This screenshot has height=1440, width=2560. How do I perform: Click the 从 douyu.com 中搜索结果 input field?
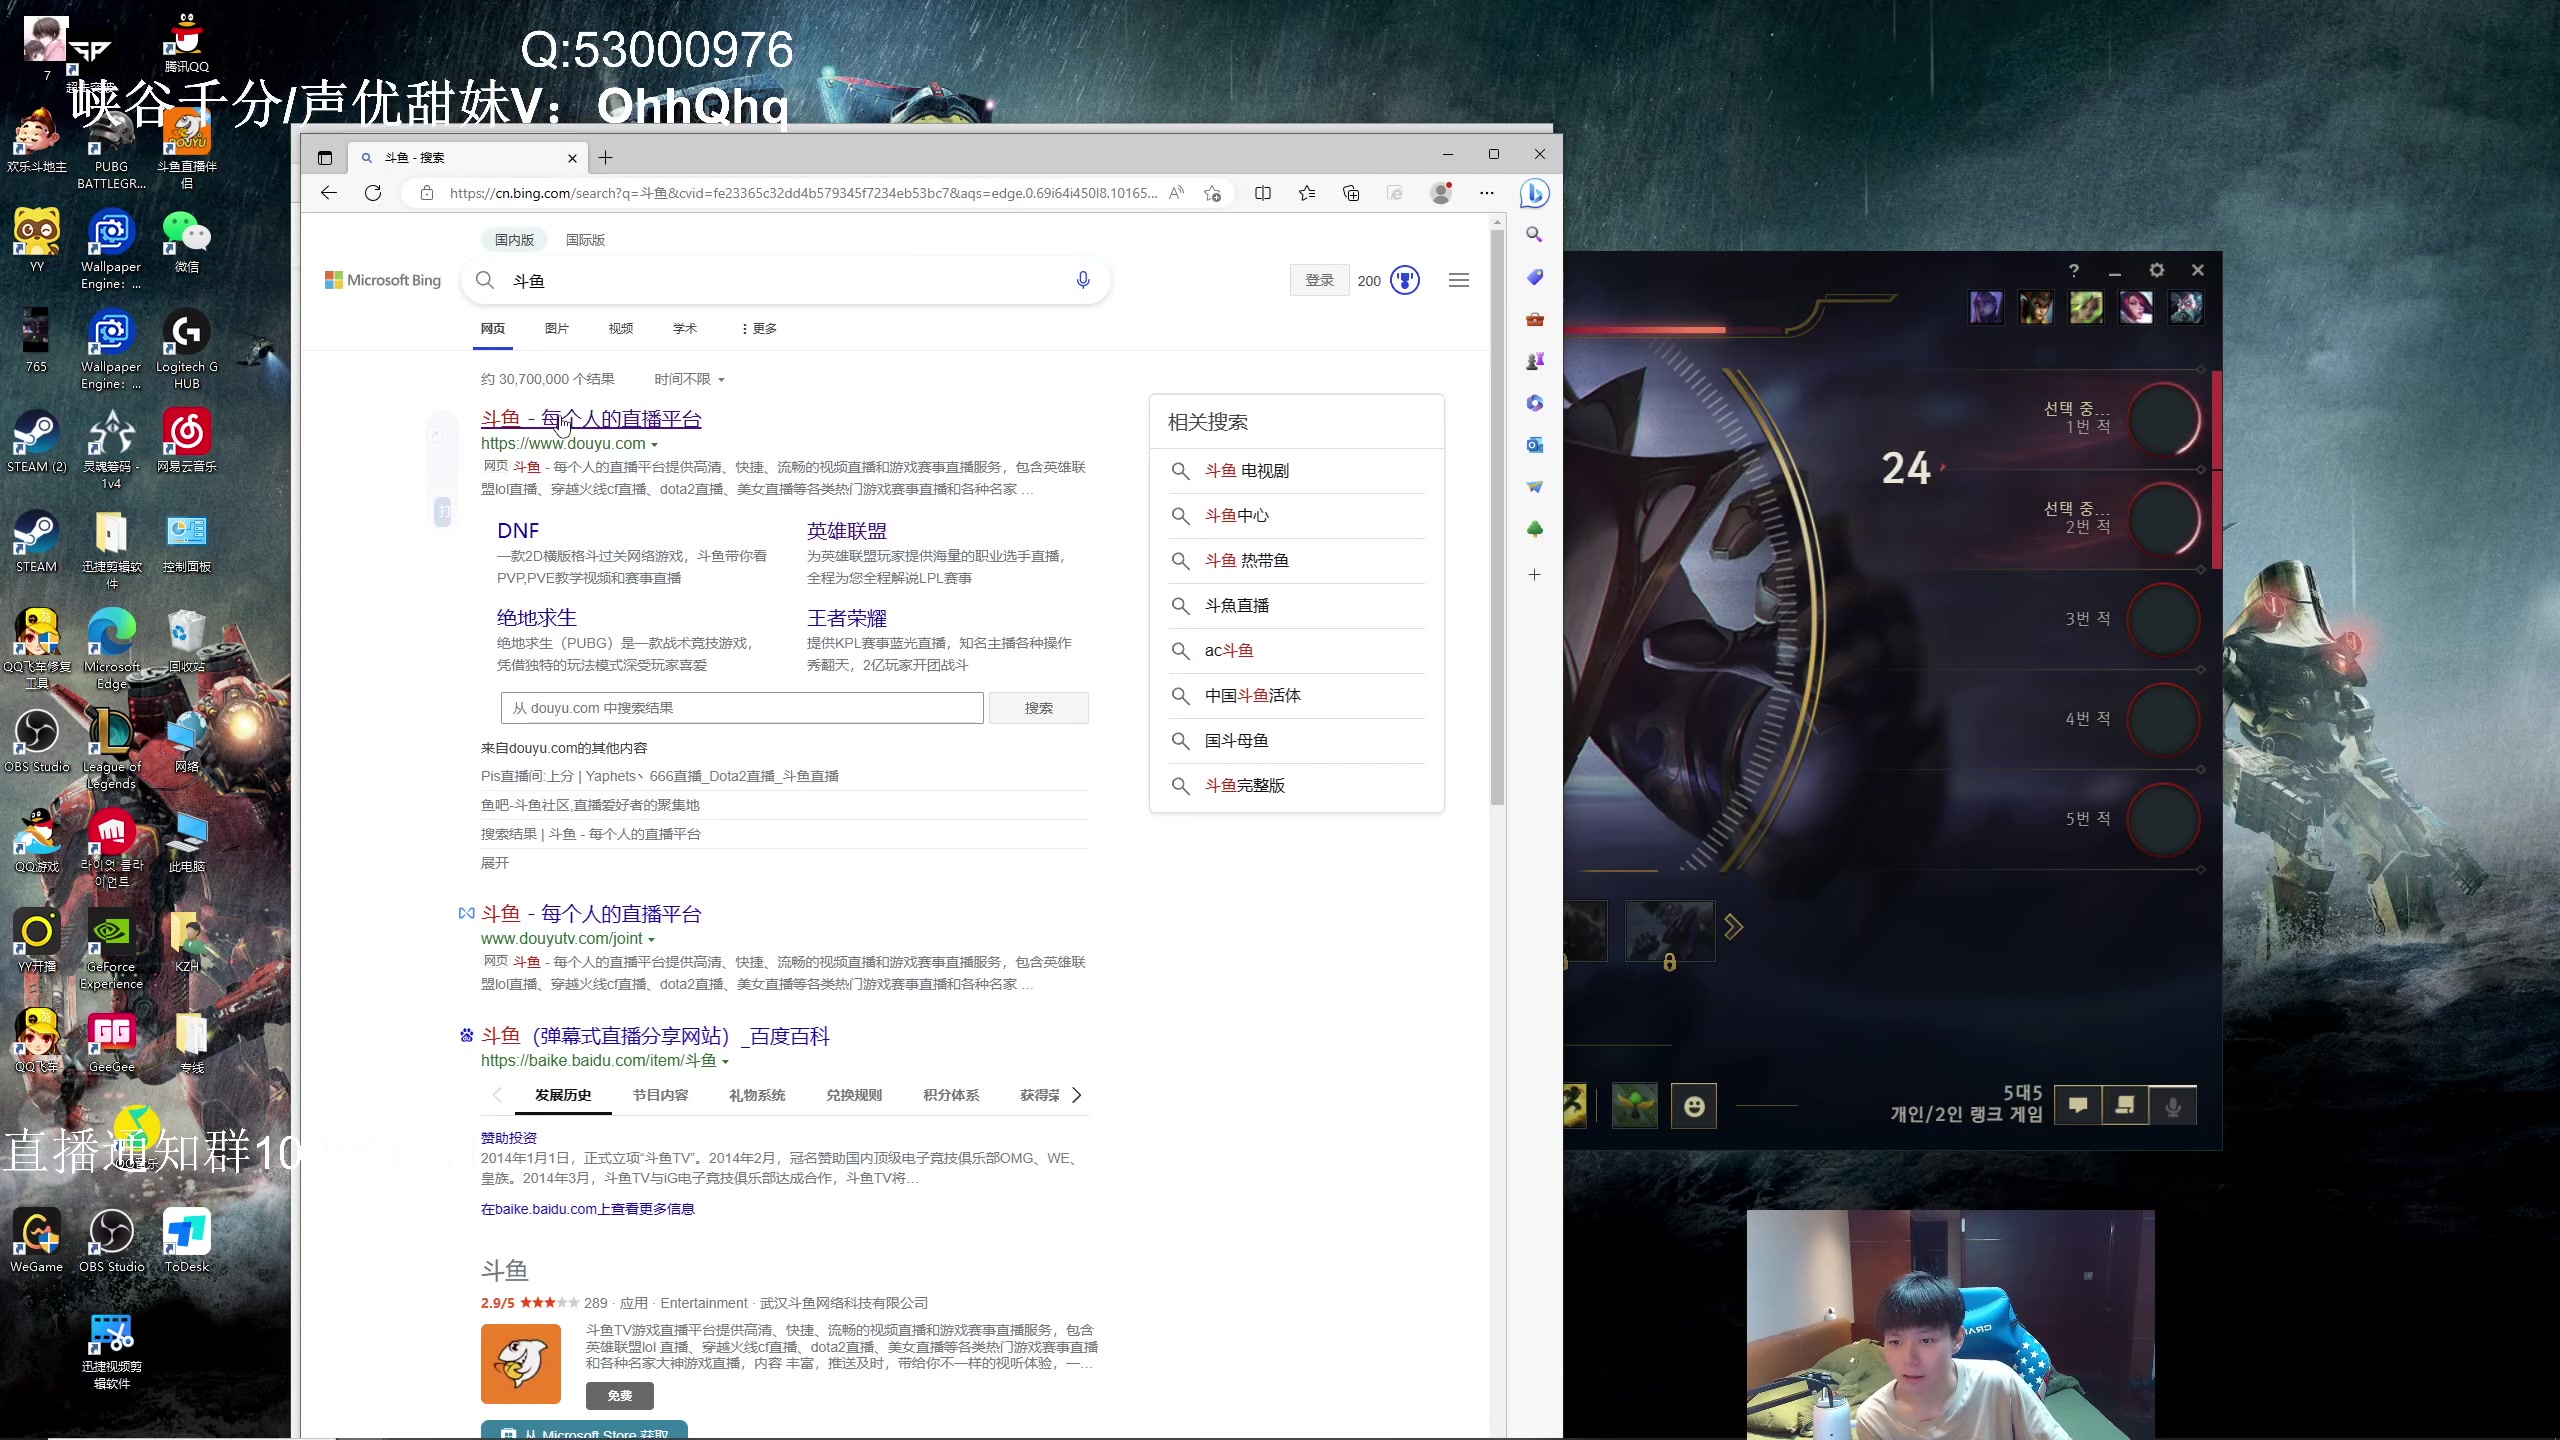tap(742, 708)
